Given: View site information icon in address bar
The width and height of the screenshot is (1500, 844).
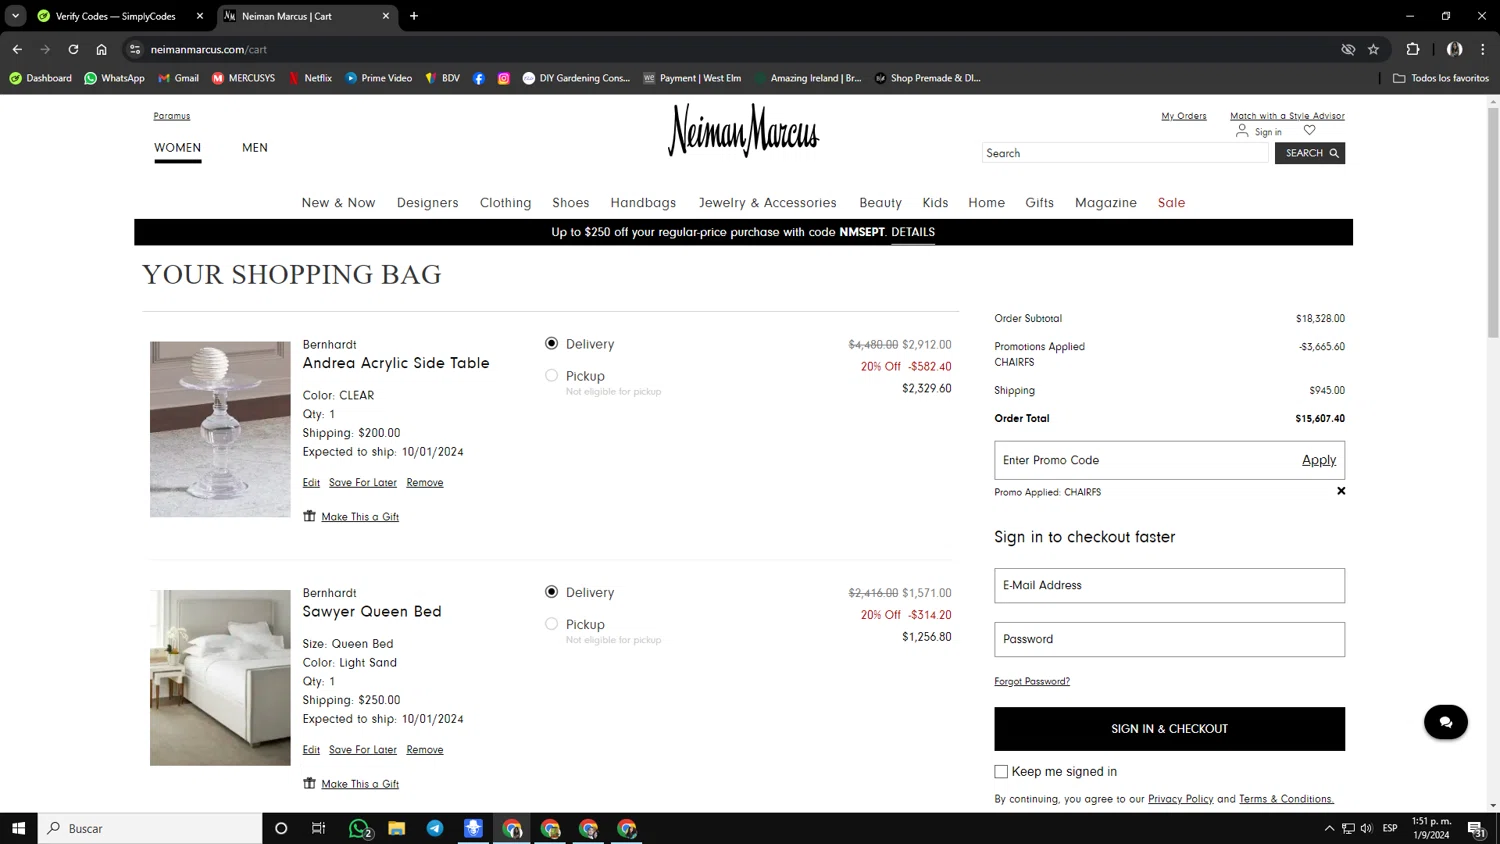Looking at the screenshot, I should click(x=135, y=49).
